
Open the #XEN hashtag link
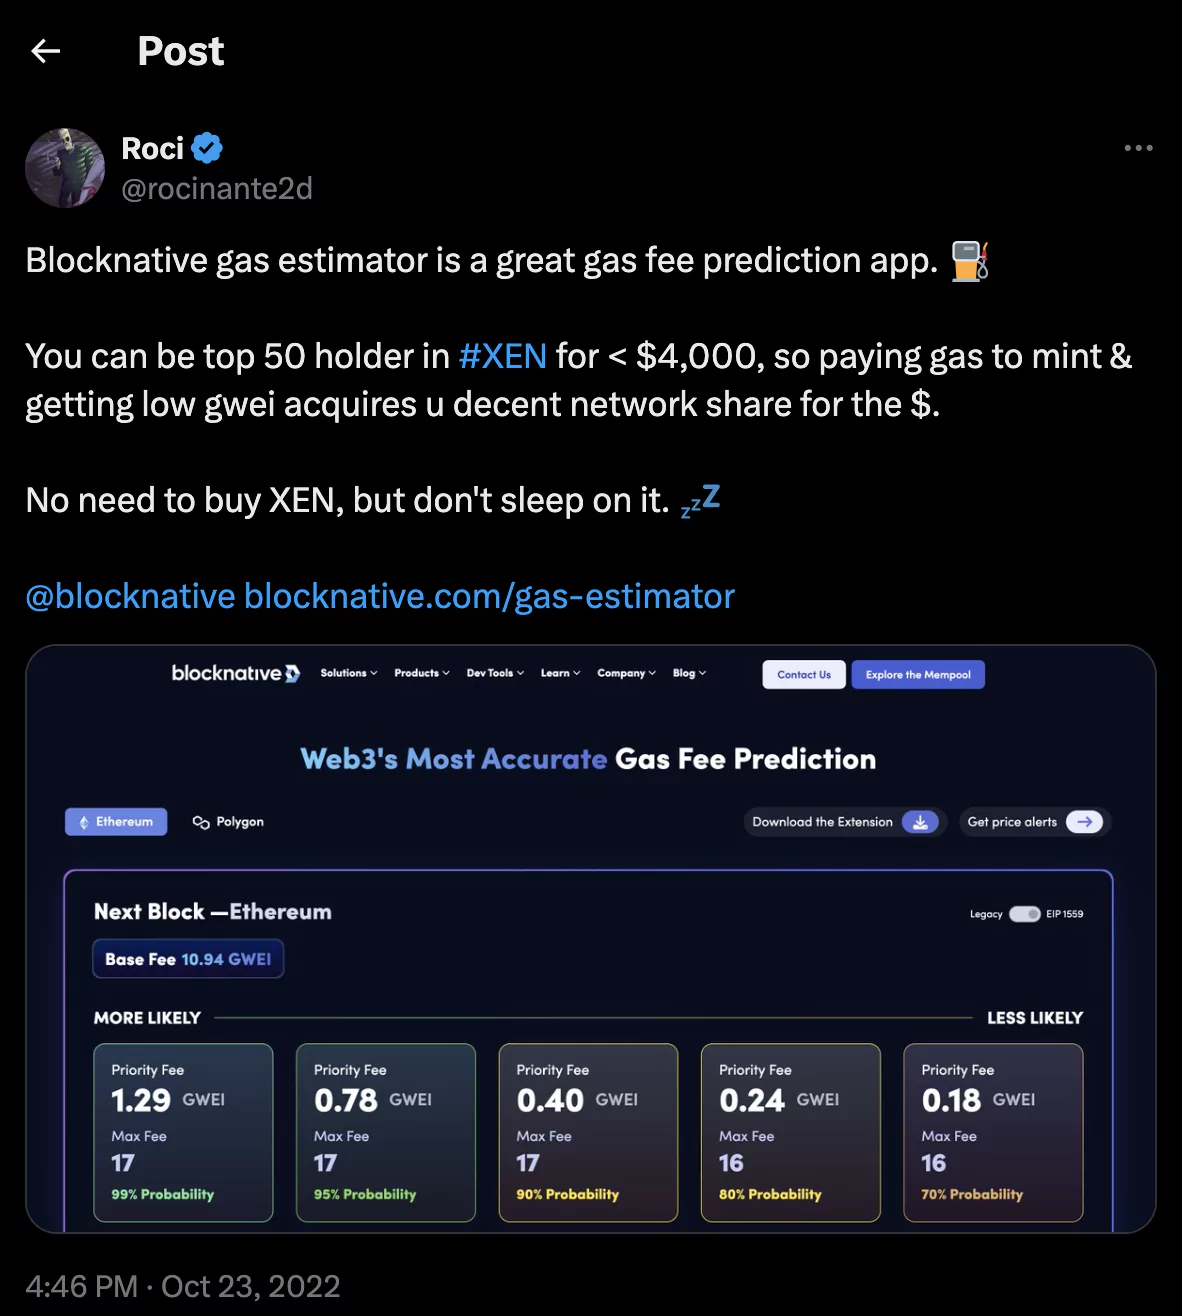[x=503, y=356]
